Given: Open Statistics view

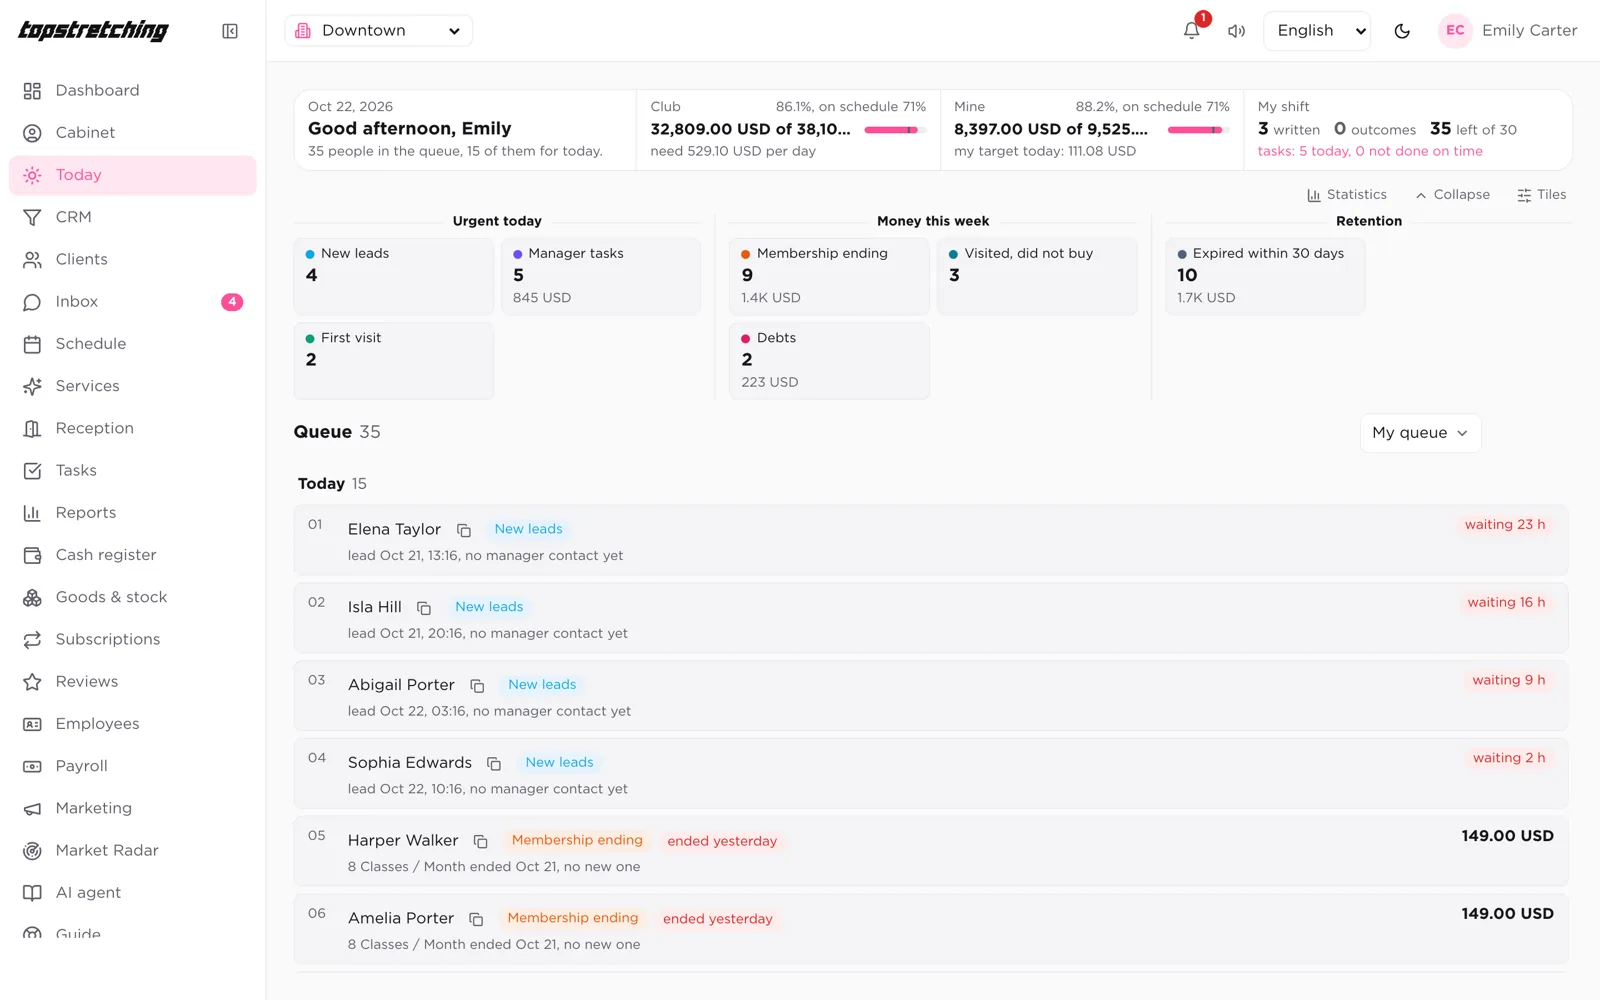Looking at the screenshot, I should tap(1347, 195).
